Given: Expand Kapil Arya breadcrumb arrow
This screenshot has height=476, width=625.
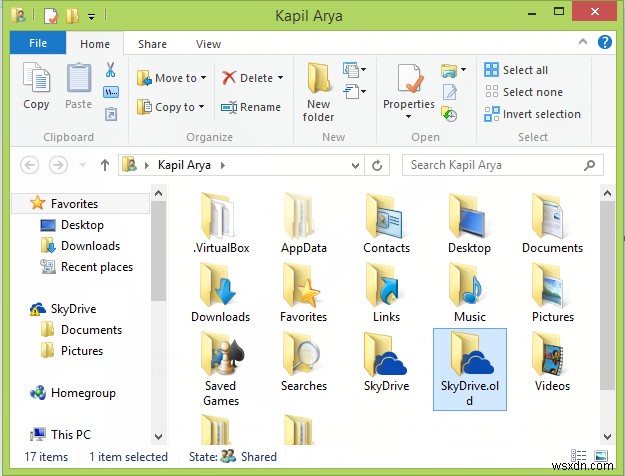Looking at the screenshot, I should [x=222, y=165].
